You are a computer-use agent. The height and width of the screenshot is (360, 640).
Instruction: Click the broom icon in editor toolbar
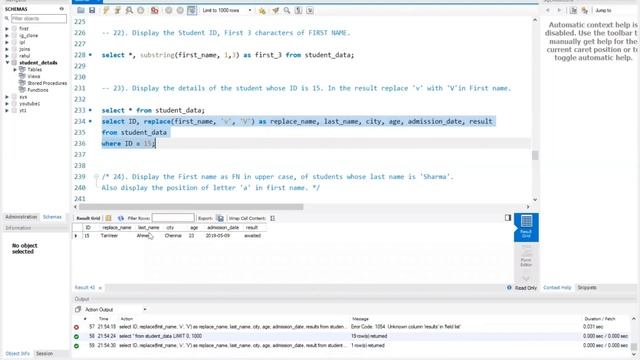(x=276, y=11)
